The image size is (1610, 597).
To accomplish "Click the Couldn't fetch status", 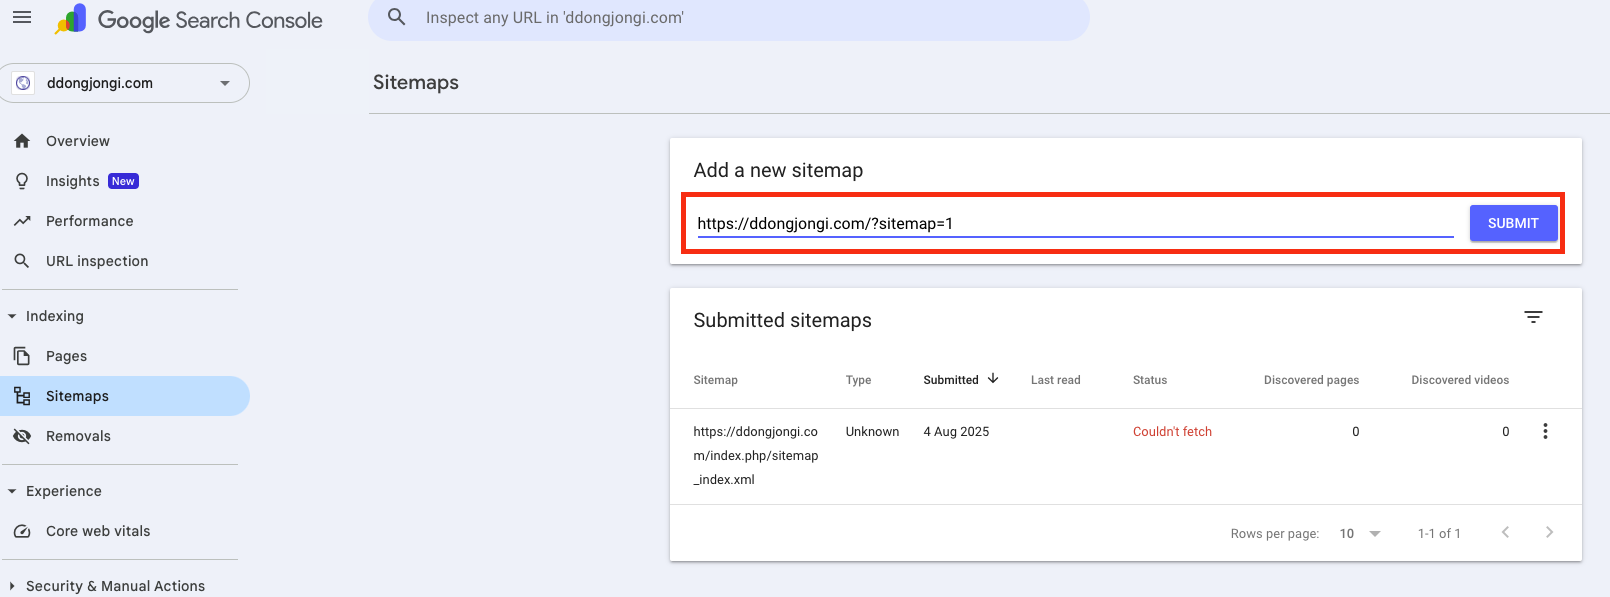I will (1172, 432).
